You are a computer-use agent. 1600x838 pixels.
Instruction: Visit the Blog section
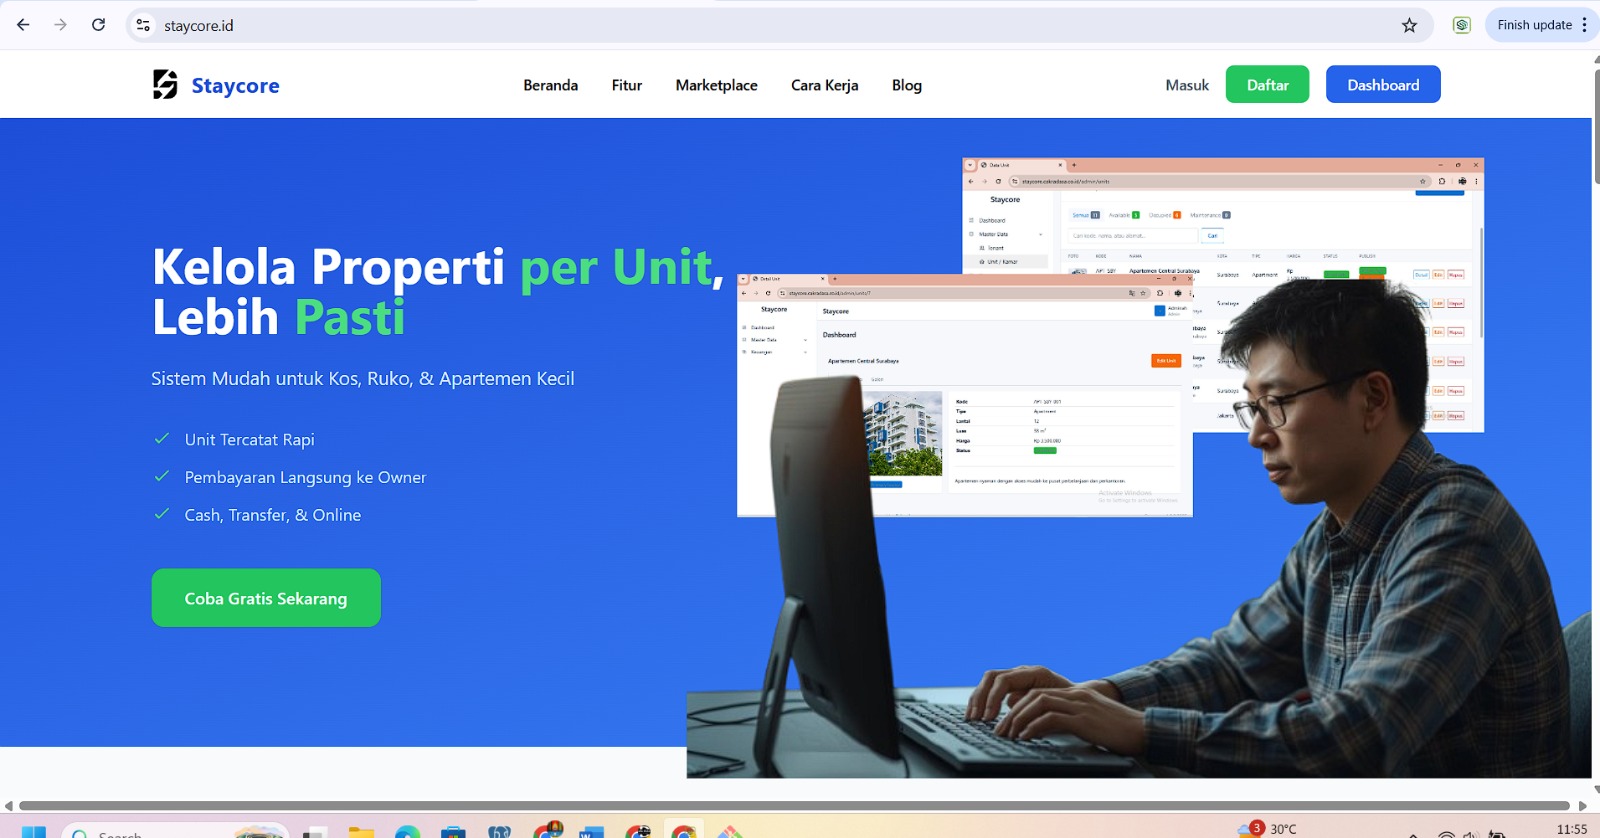907,85
